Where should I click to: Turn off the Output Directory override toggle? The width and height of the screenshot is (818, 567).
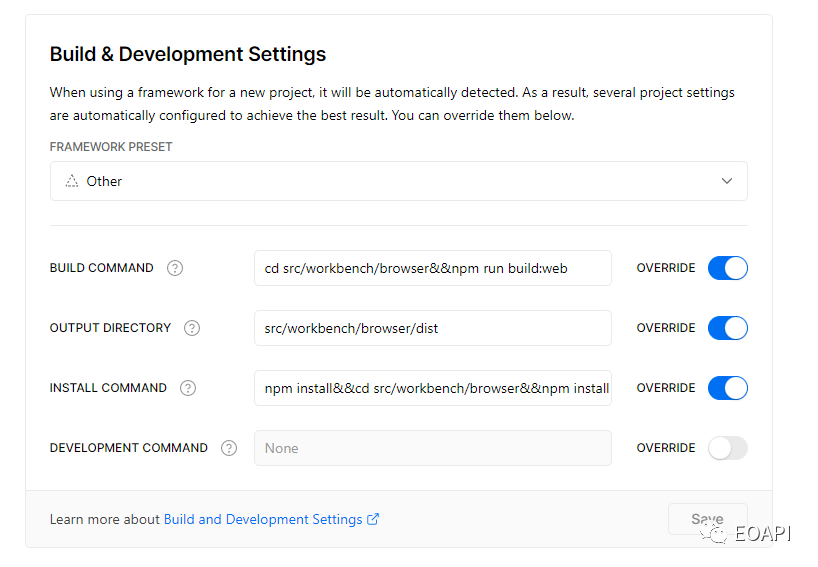[728, 328]
